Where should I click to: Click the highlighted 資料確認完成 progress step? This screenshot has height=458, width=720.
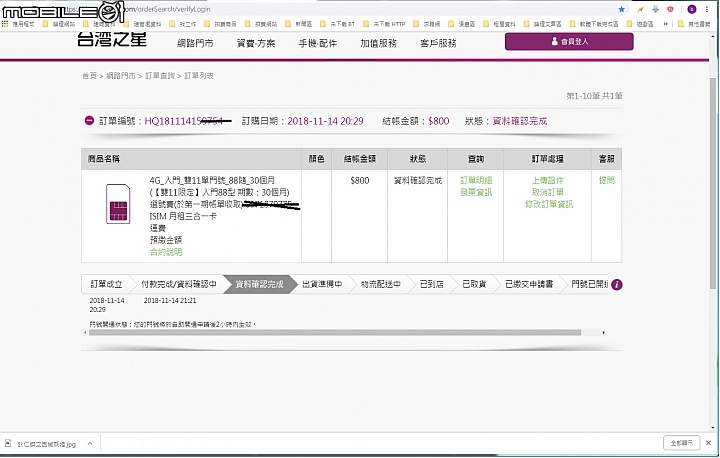[x=259, y=284]
